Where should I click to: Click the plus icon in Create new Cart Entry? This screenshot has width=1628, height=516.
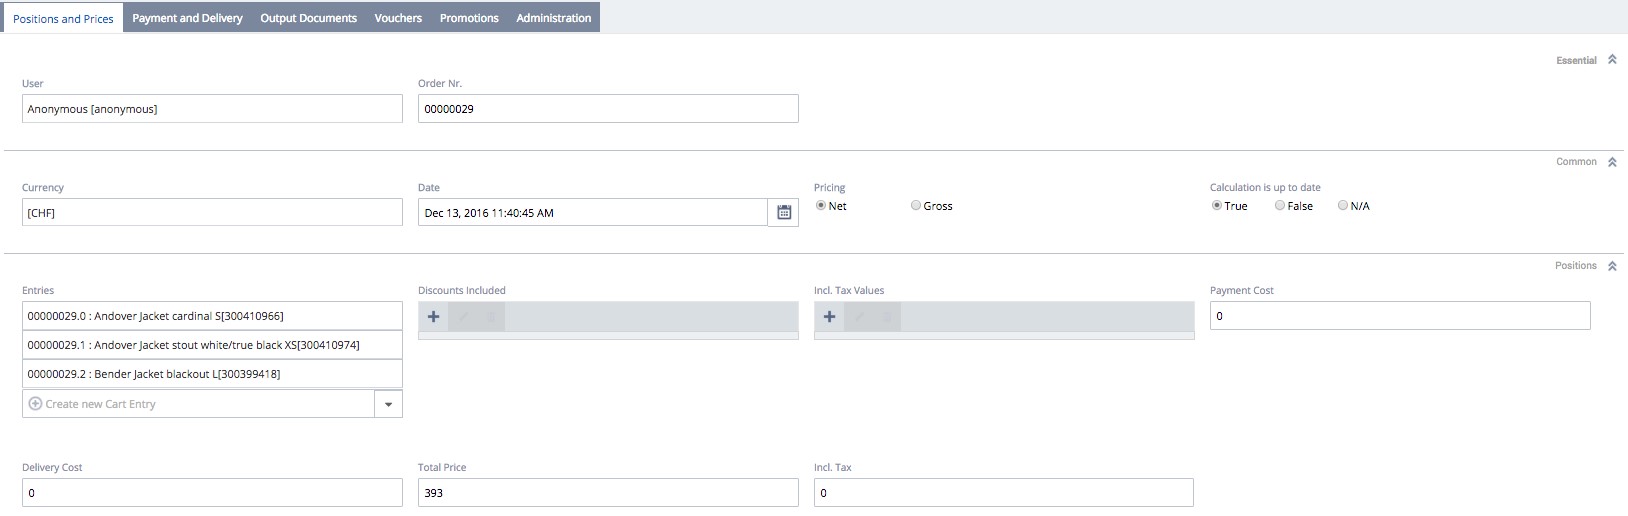click(x=35, y=404)
